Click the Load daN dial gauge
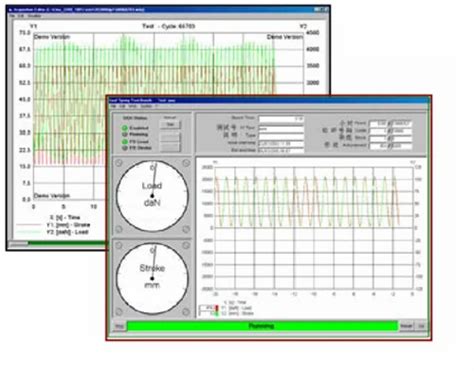This screenshot has height=371, width=474. 152,196
